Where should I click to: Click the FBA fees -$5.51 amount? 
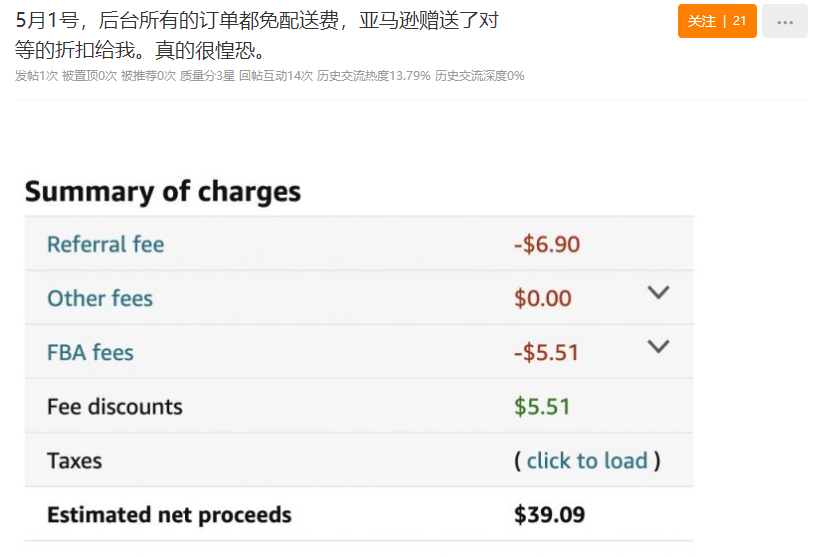pos(546,352)
